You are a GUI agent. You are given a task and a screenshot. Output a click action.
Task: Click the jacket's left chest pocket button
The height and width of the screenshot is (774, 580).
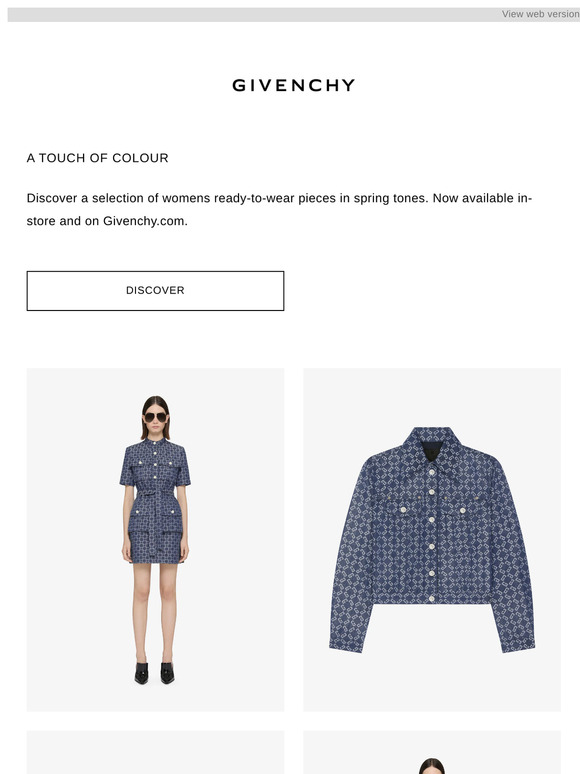point(404,510)
